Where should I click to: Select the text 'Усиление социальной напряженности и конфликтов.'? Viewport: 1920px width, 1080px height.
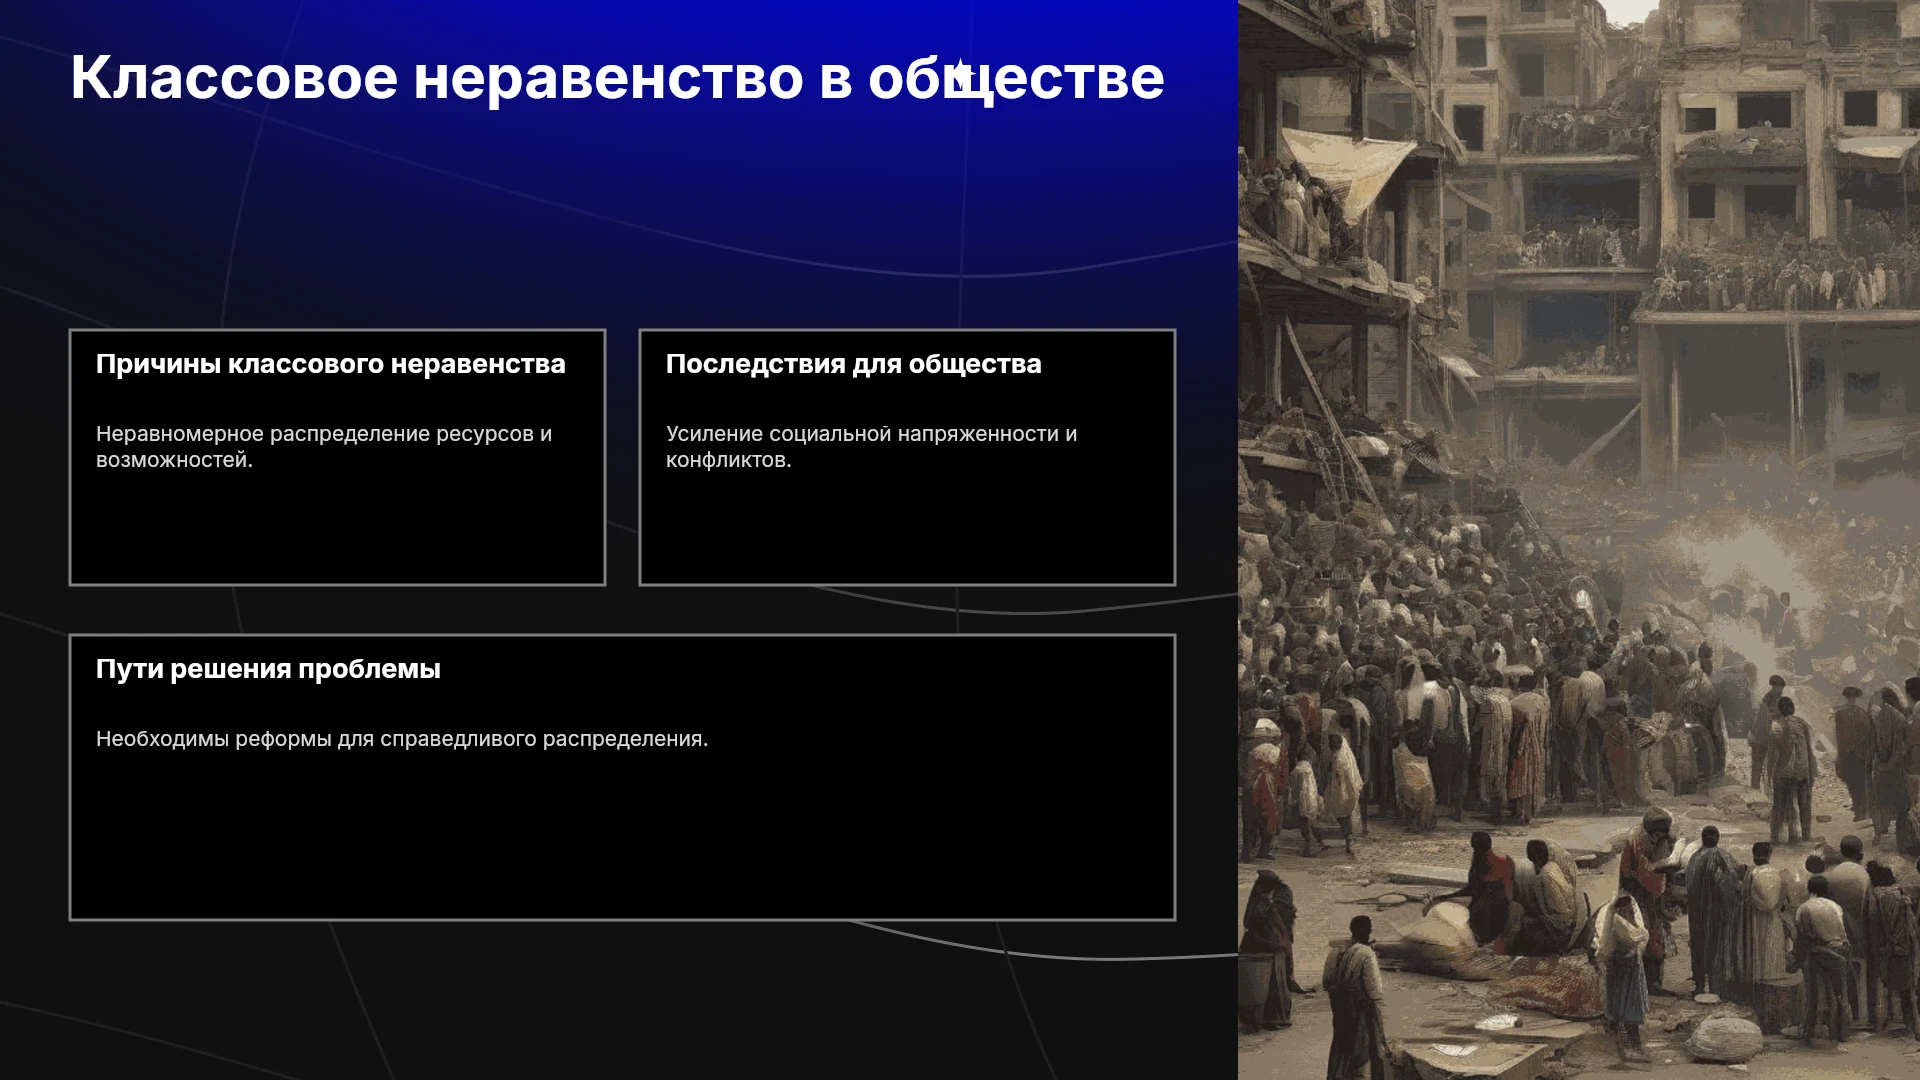tap(871, 447)
